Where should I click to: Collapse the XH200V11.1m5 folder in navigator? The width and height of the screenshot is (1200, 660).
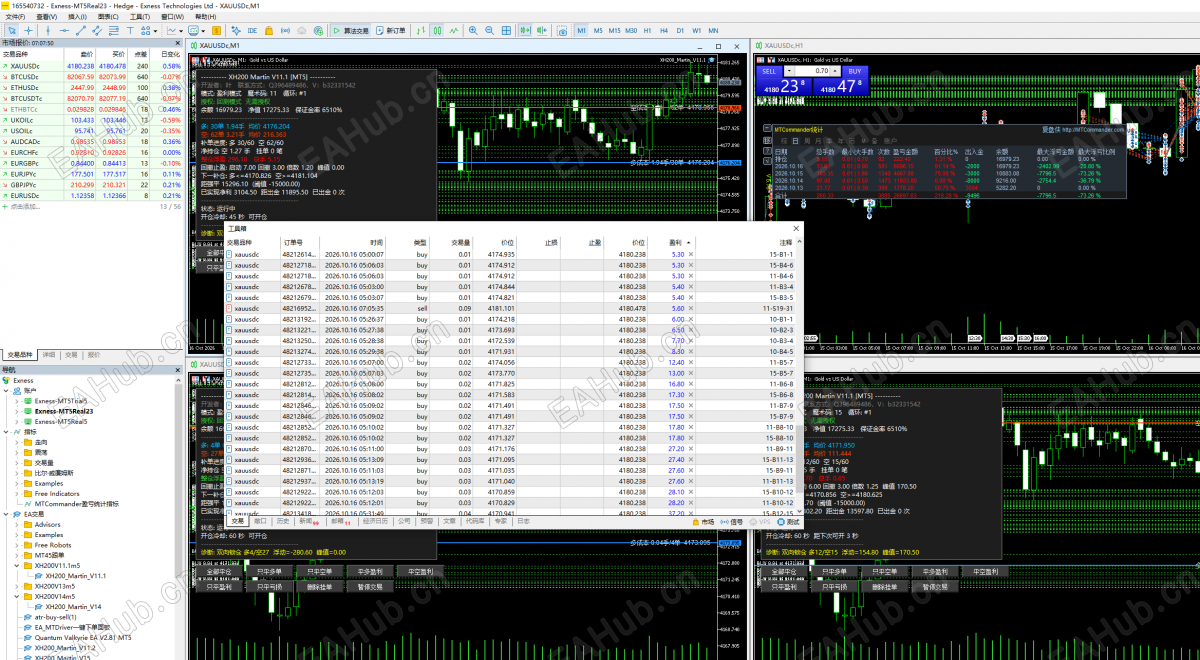point(17,565)
